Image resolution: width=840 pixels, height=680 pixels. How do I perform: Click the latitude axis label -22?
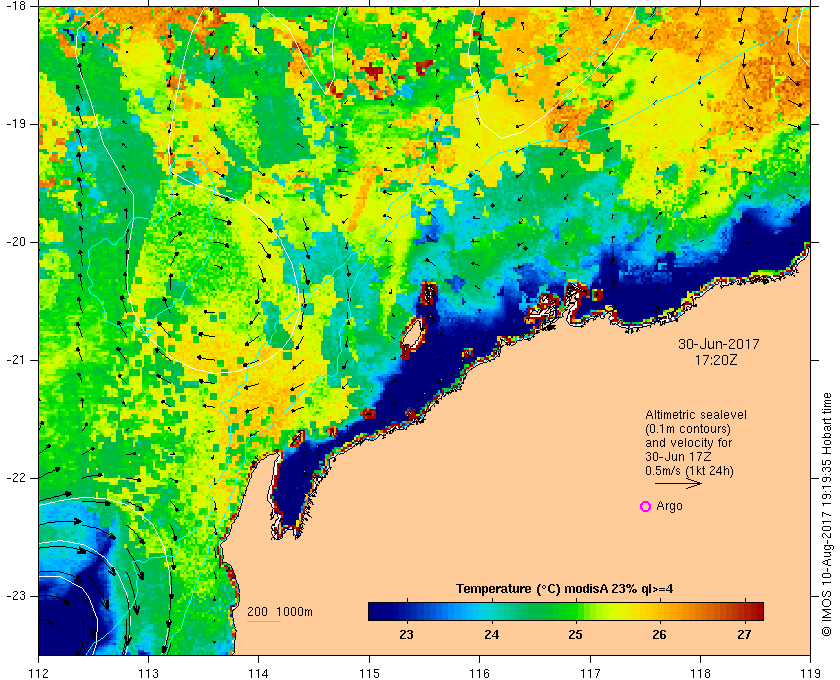(14, 477)
